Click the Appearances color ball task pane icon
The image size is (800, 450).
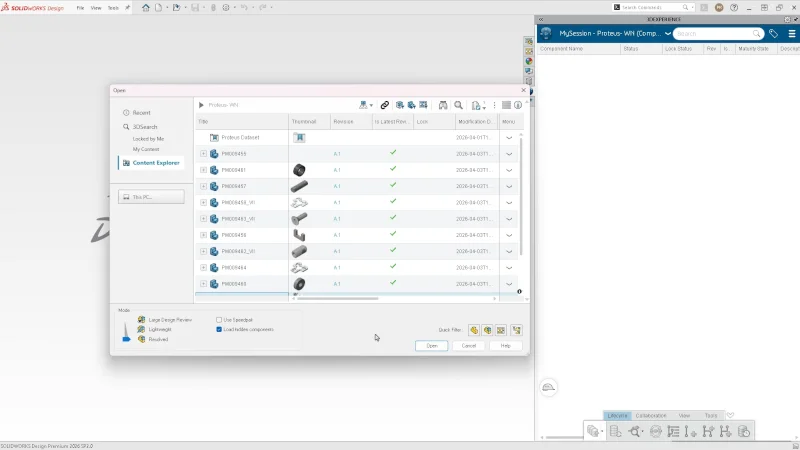pyautogui.click(x=529, y=61)
